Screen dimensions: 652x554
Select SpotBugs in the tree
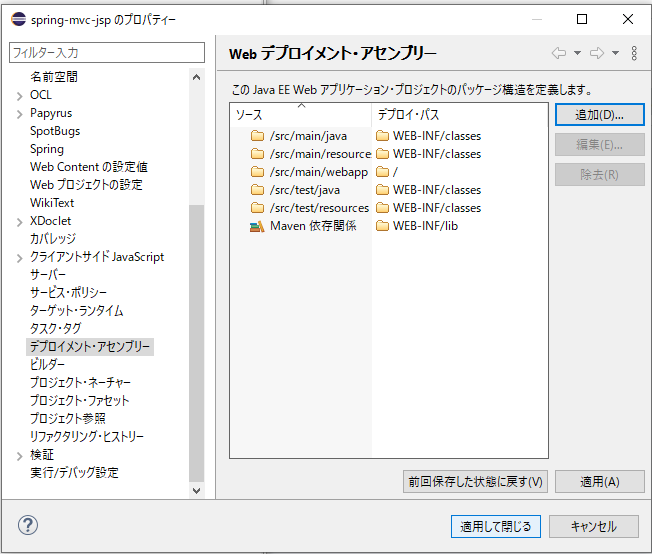(x=55, y=131)
